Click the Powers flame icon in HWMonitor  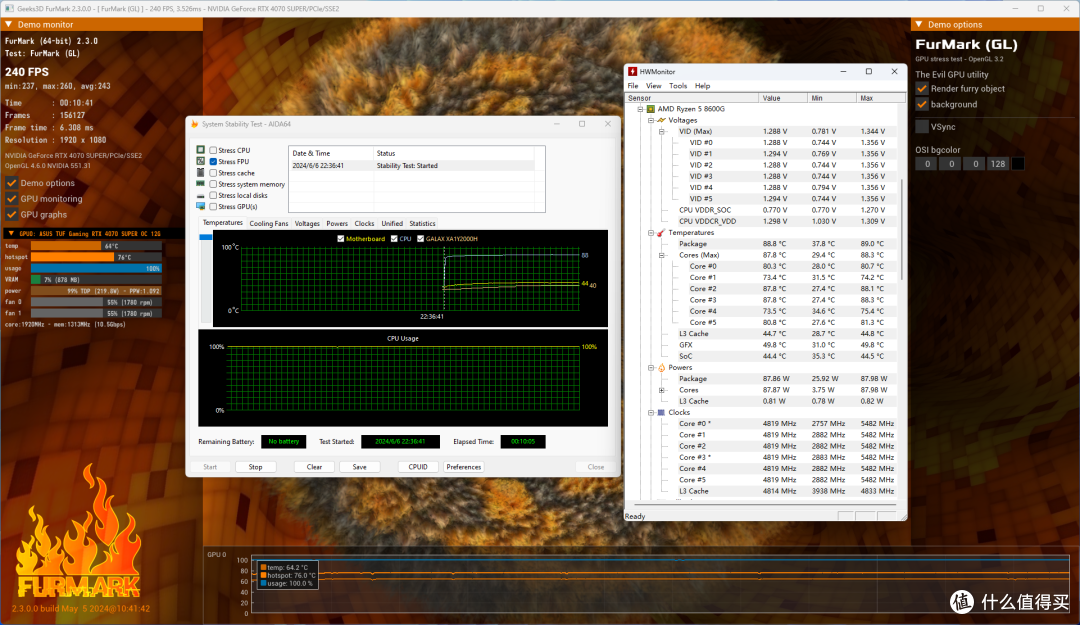pyautogui.click(x=661, y=367)
